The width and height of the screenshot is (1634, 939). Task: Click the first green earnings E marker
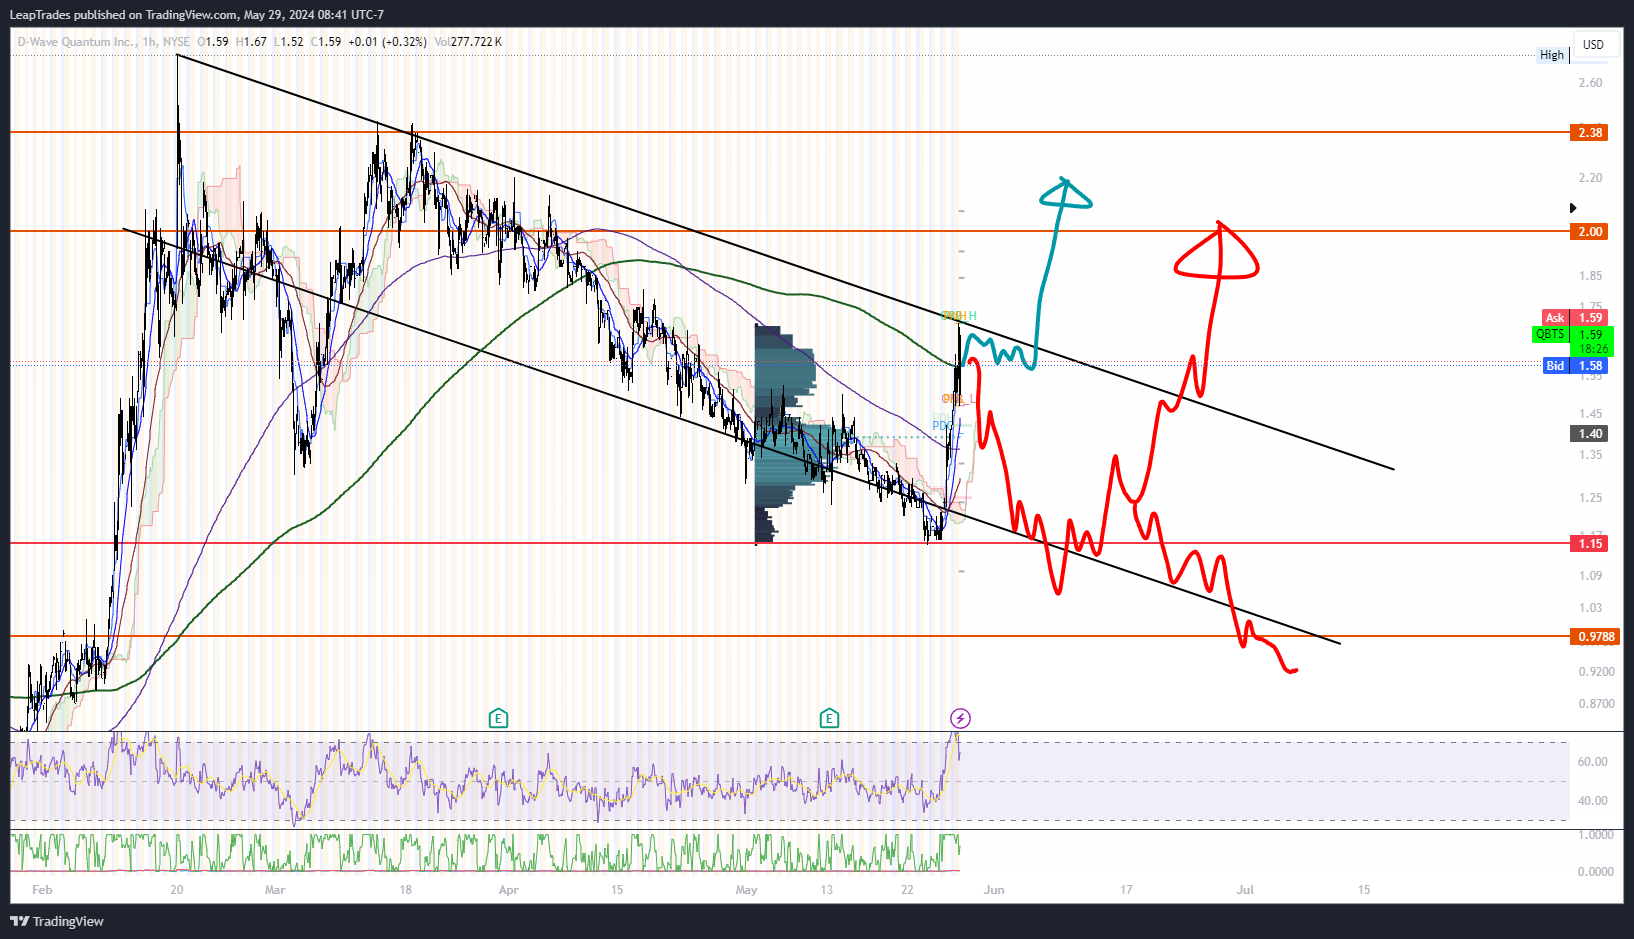(x=498, y=718)
